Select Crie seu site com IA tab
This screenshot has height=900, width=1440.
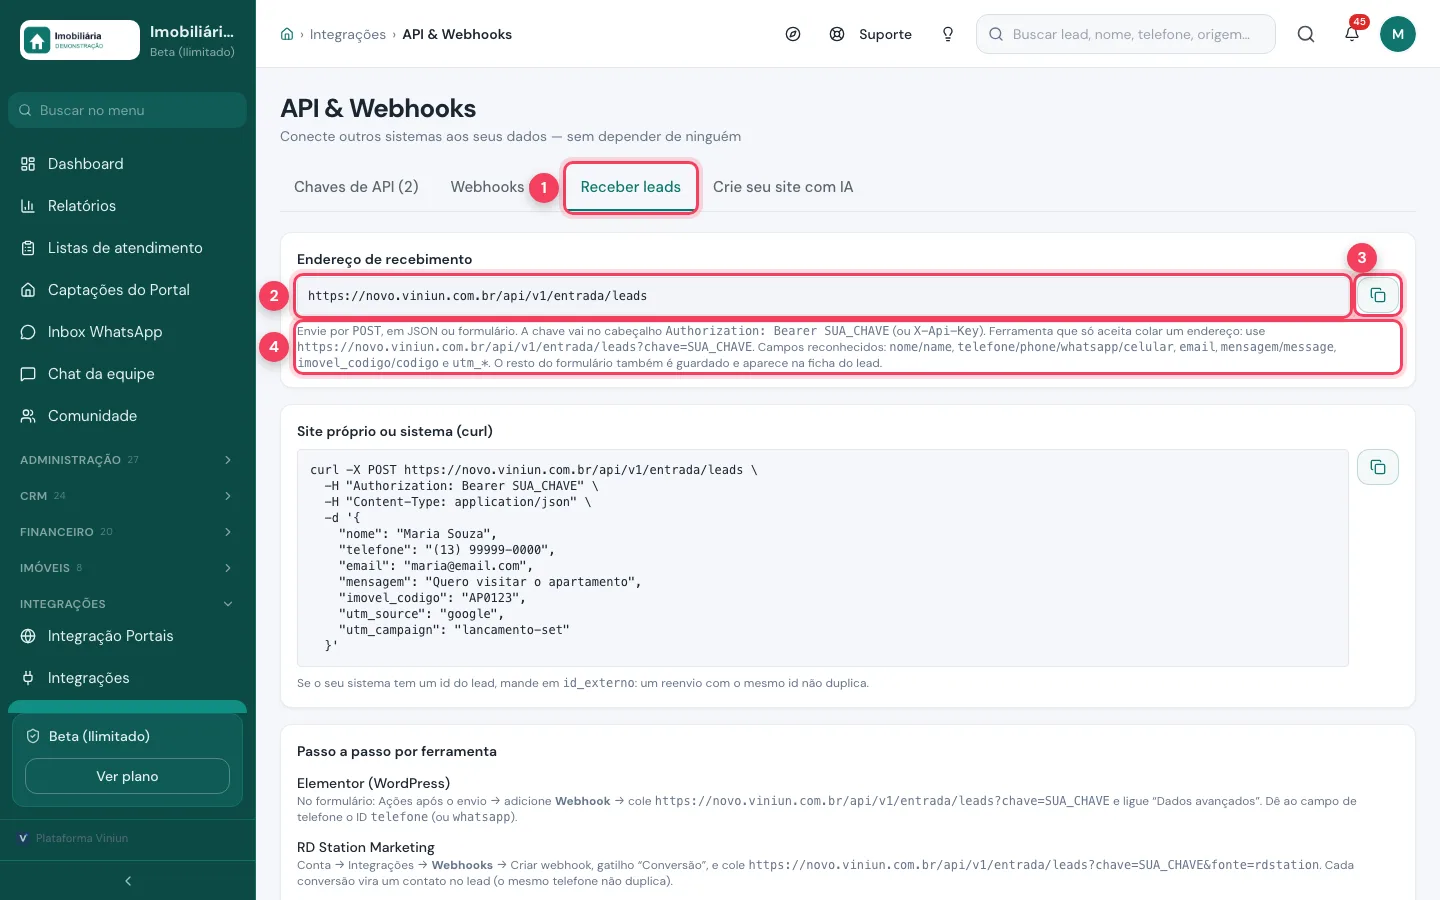click(x=783, y=187)
